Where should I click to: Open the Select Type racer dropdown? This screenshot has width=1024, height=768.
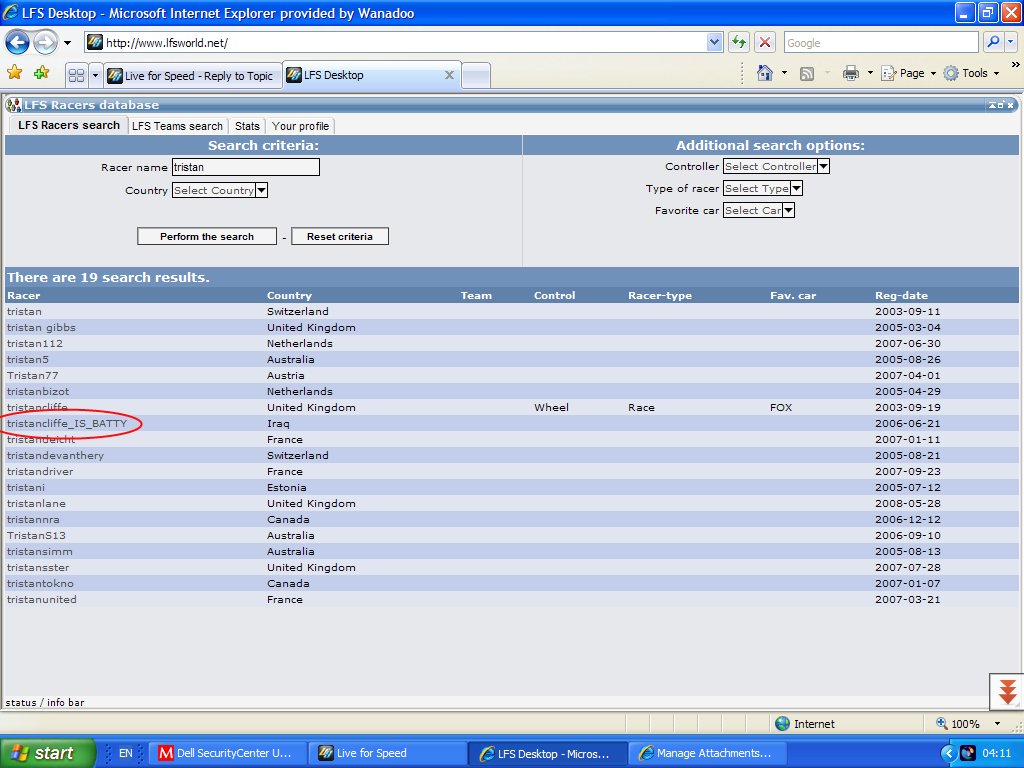pos(763,189)
